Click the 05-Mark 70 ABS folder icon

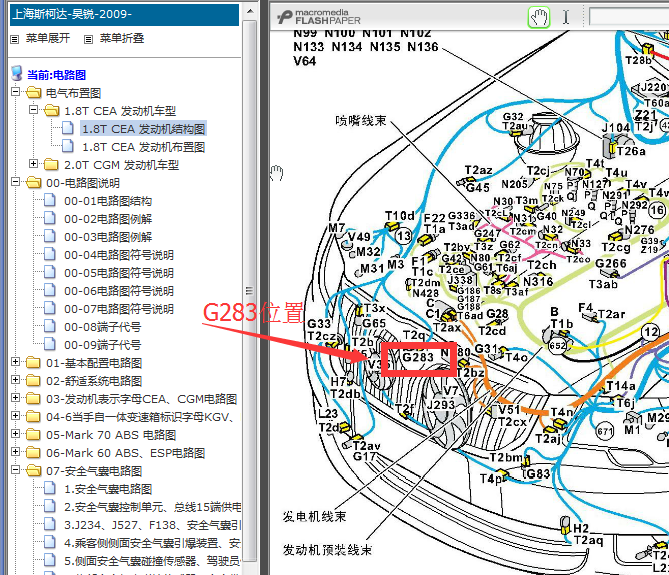pyautogui.click(x=33, y=434)
